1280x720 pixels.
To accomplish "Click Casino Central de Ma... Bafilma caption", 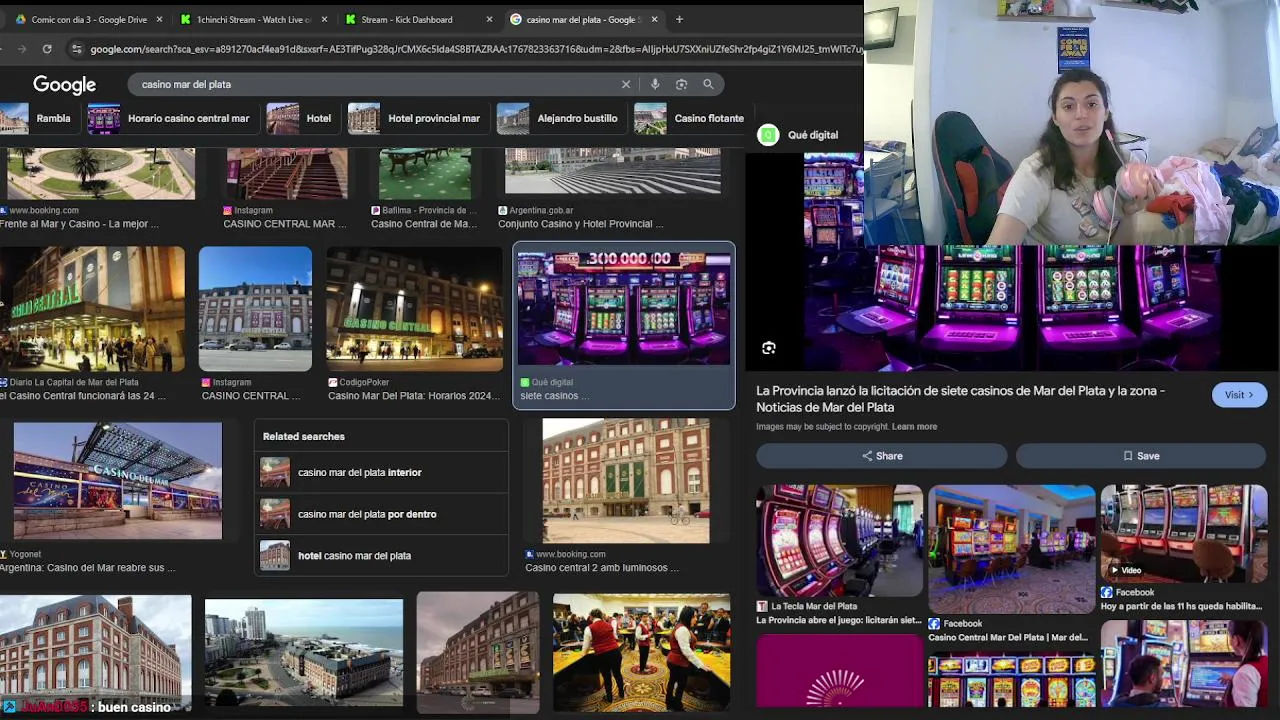I will pos(424,224).
